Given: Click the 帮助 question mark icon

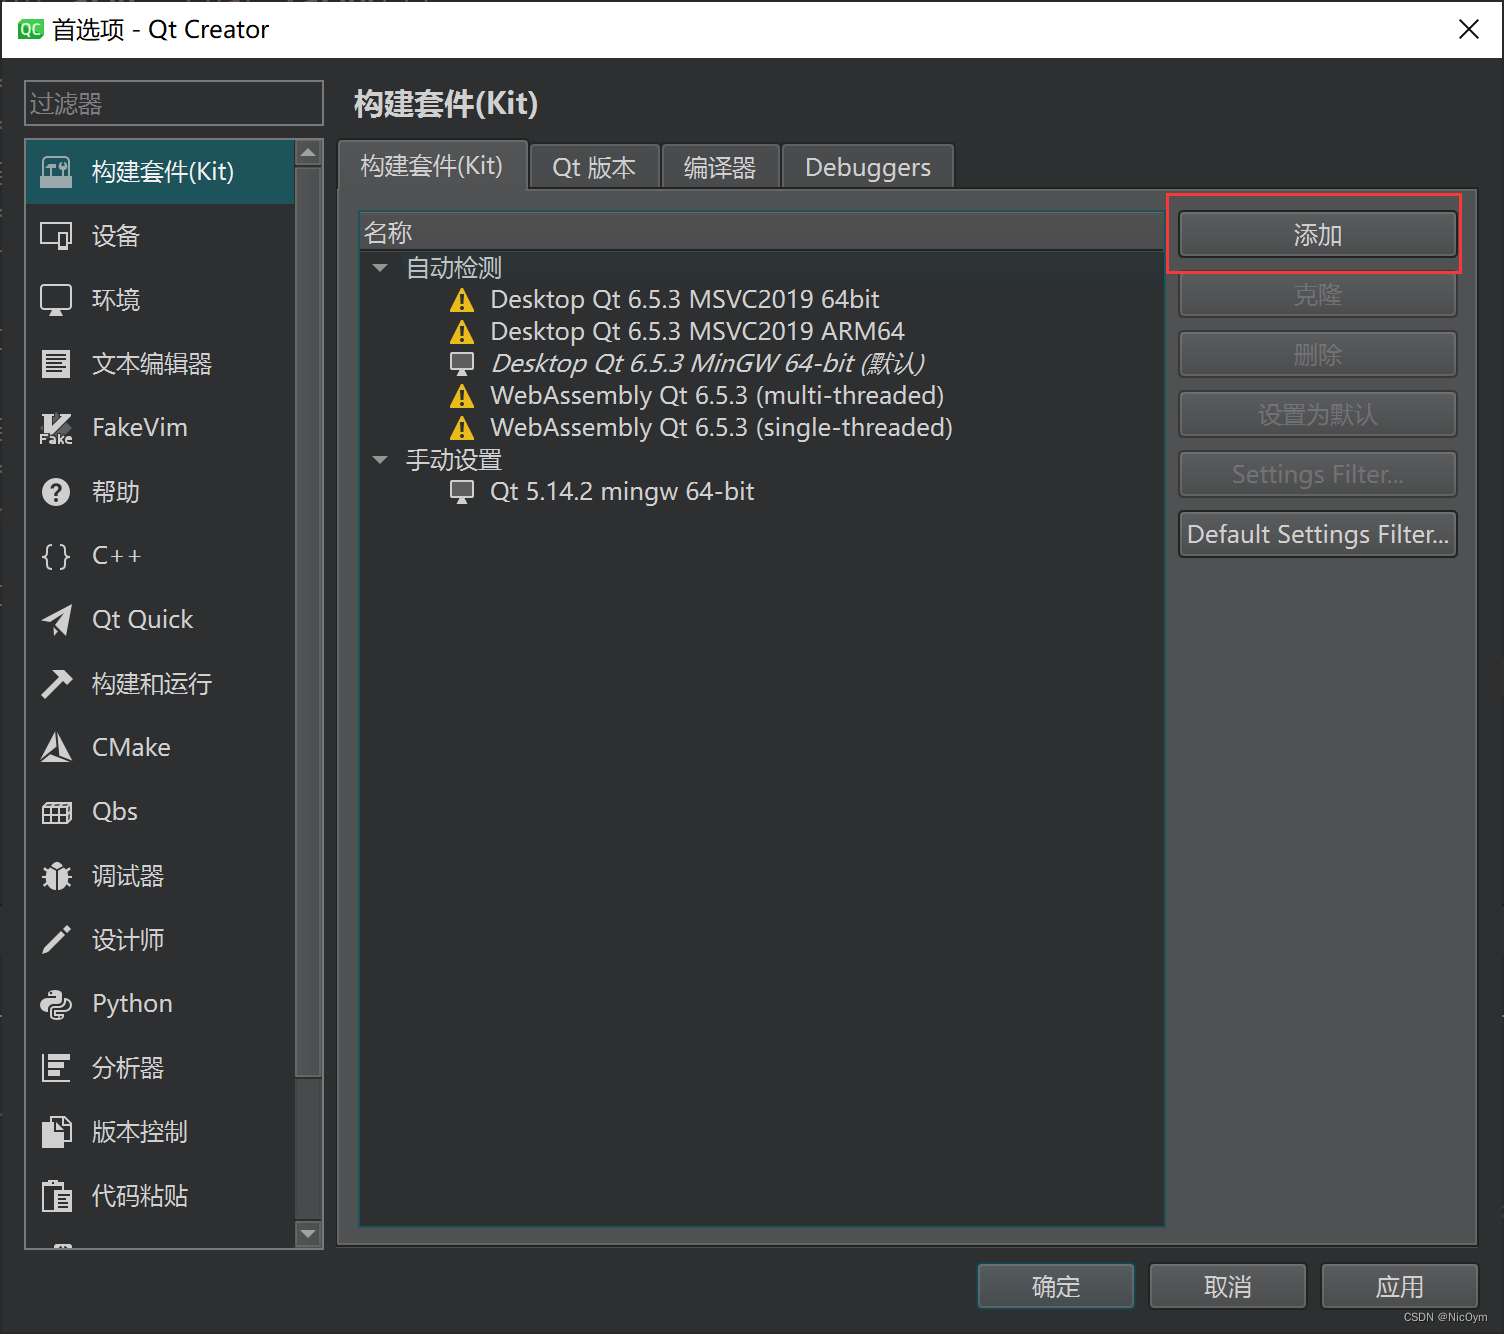Looking at the screenshot, I should click(x=56, y=492).
